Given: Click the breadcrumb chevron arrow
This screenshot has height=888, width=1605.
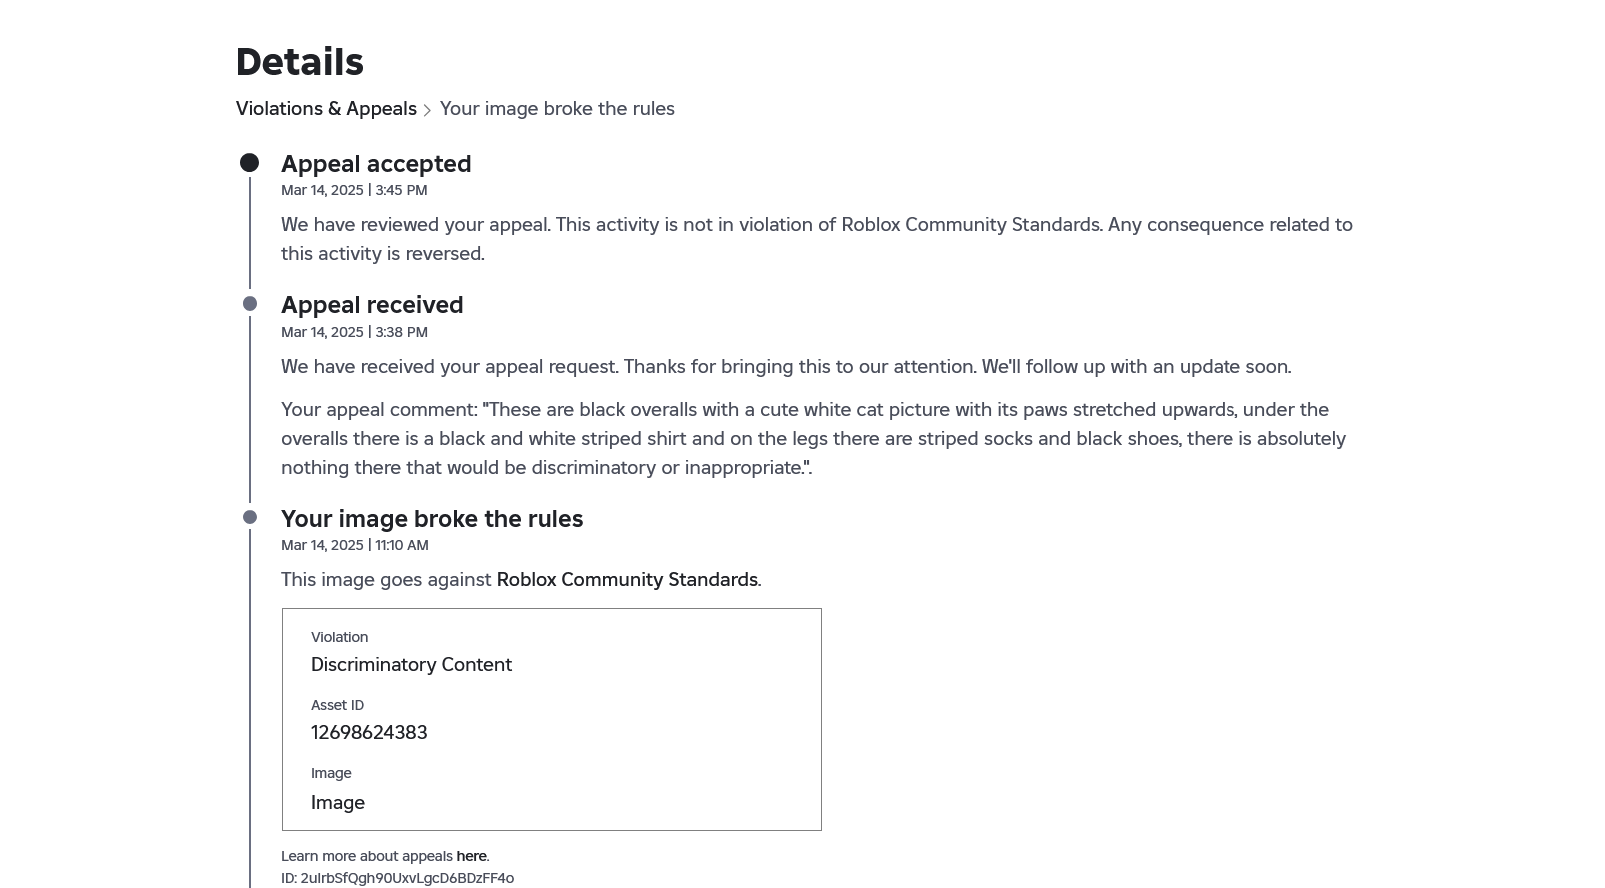Looking at the screenshot, I should pos(427,110).
